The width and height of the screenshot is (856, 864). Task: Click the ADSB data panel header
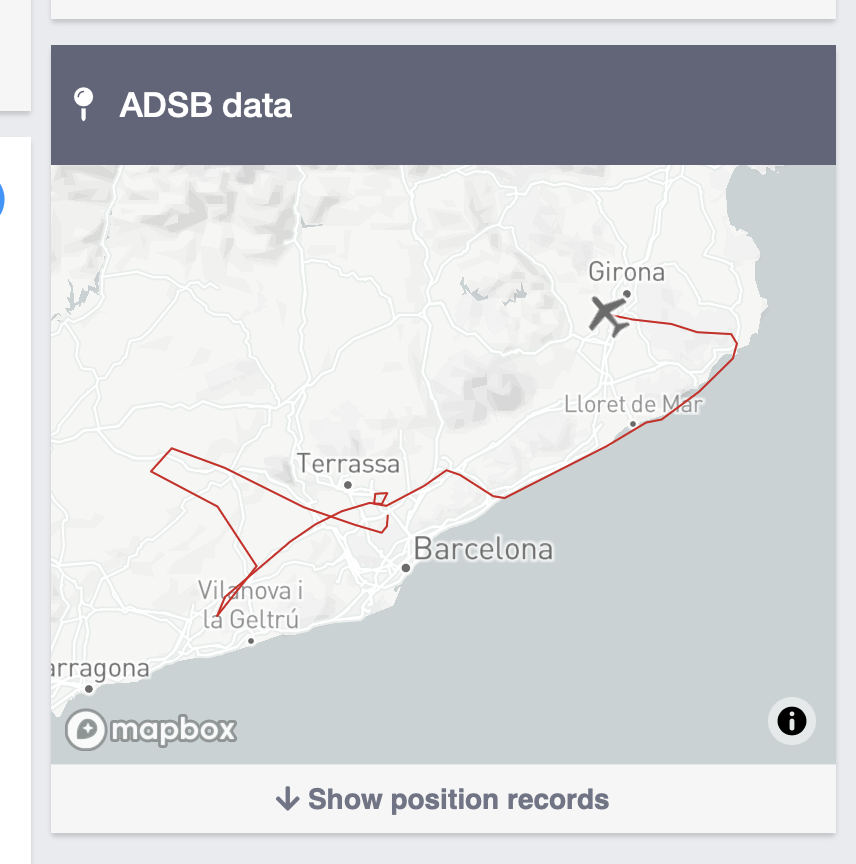tap(443, 105)
